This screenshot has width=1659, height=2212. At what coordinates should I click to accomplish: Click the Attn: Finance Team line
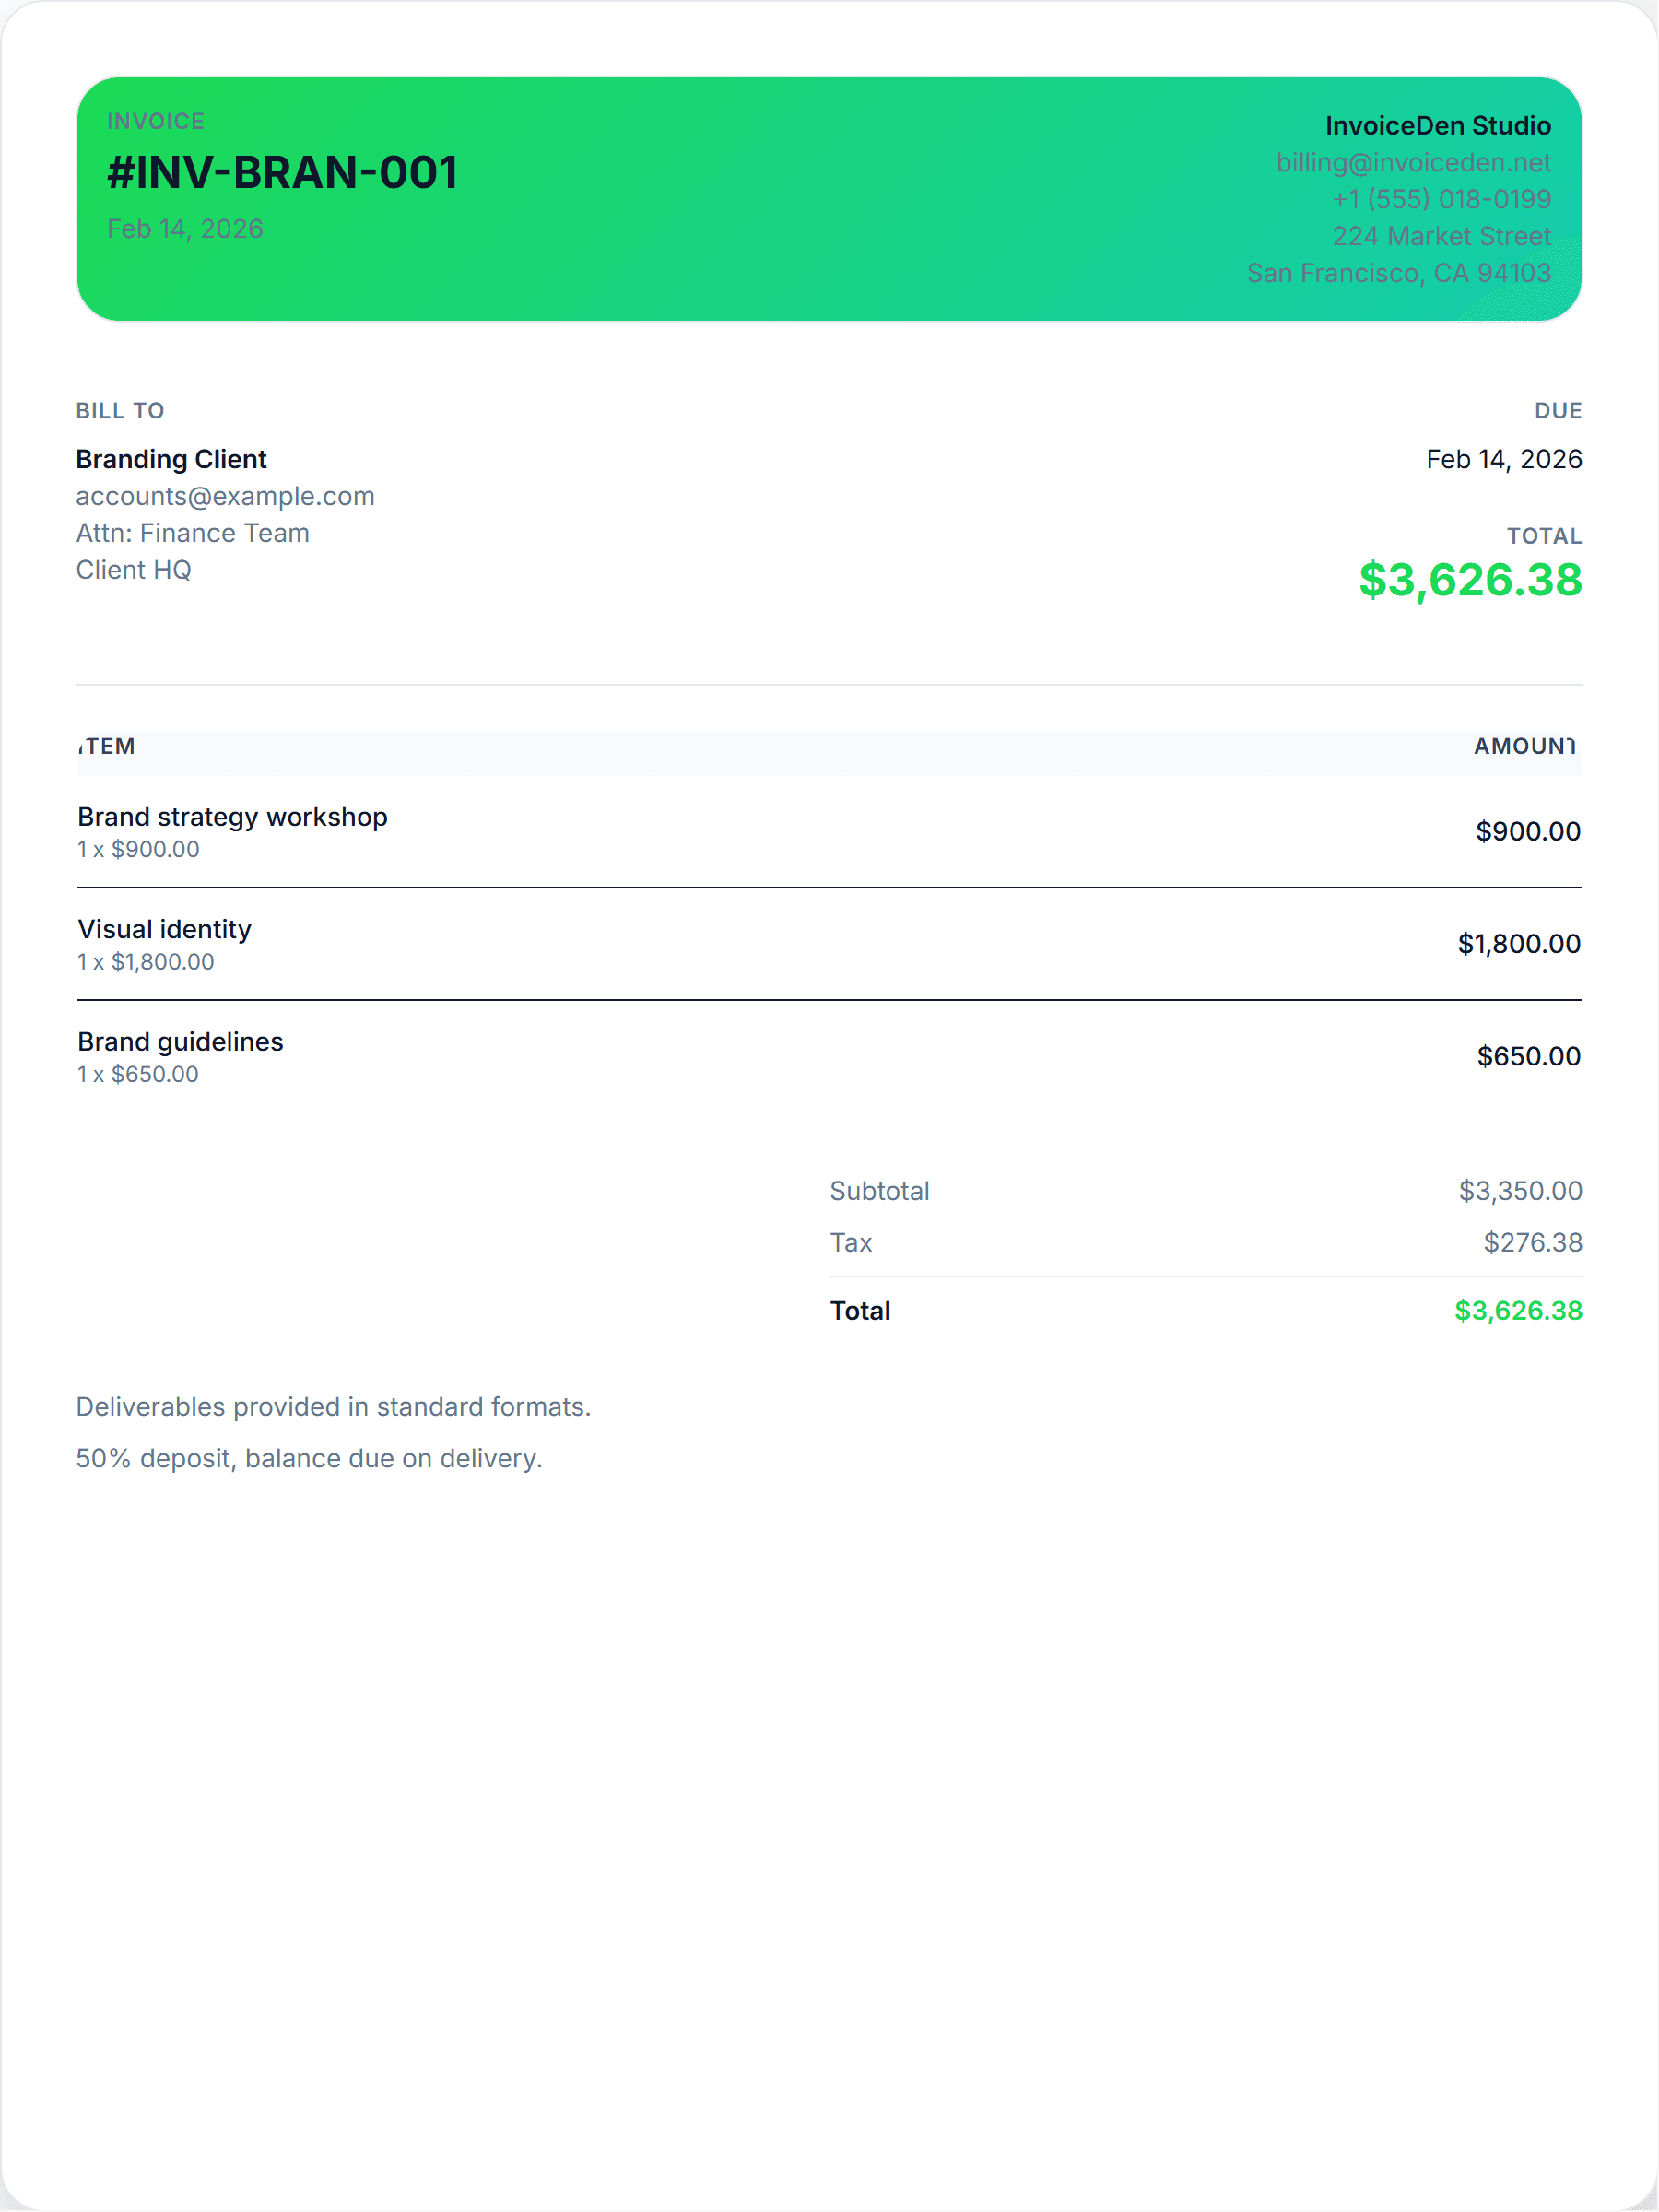193,533
